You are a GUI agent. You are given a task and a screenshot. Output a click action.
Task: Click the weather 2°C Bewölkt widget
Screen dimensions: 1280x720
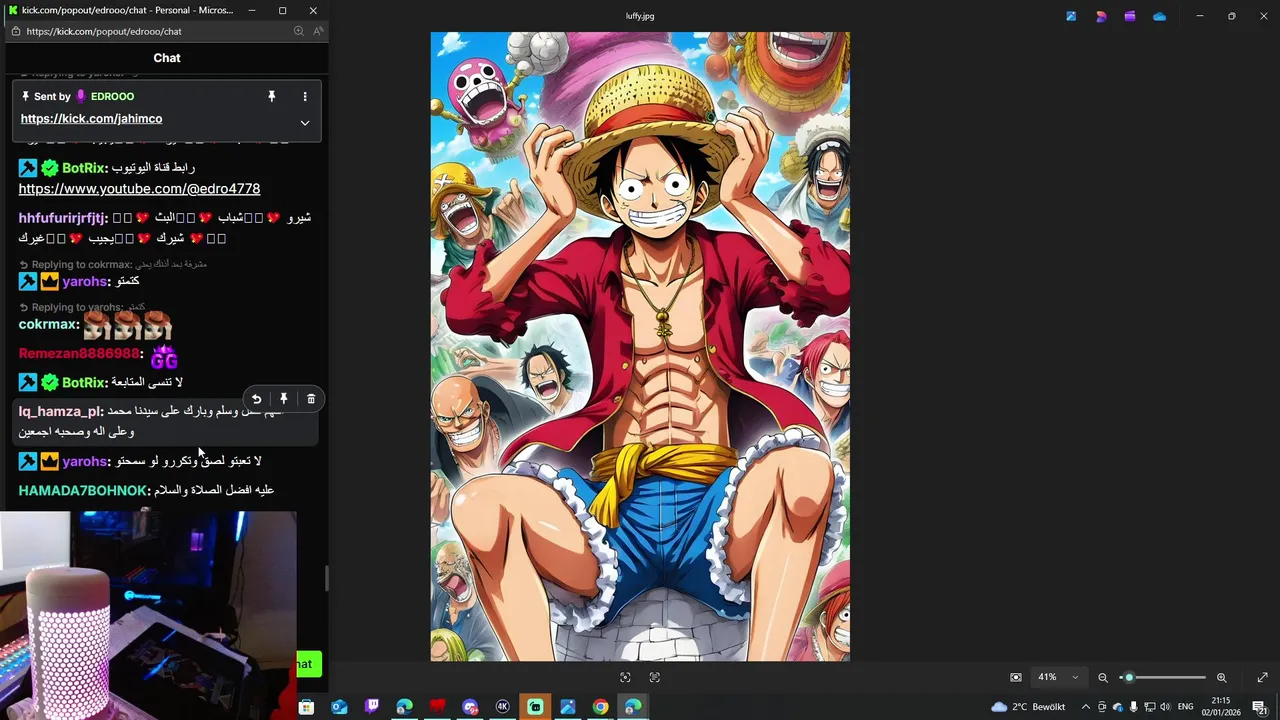[1028, 707]
